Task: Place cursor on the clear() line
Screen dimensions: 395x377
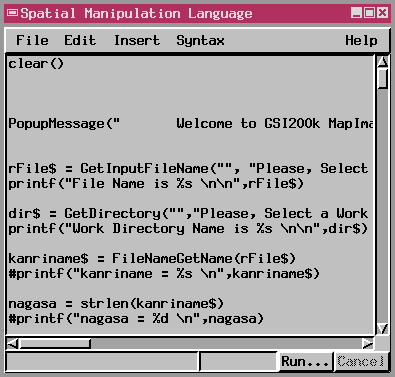Action: (x=36, y=63)
